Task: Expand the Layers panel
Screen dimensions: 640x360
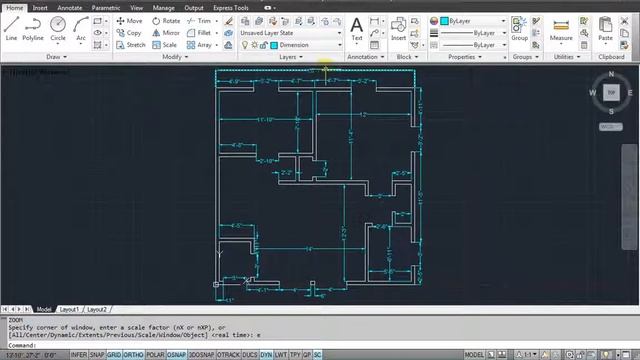Action: pos(291,57)
